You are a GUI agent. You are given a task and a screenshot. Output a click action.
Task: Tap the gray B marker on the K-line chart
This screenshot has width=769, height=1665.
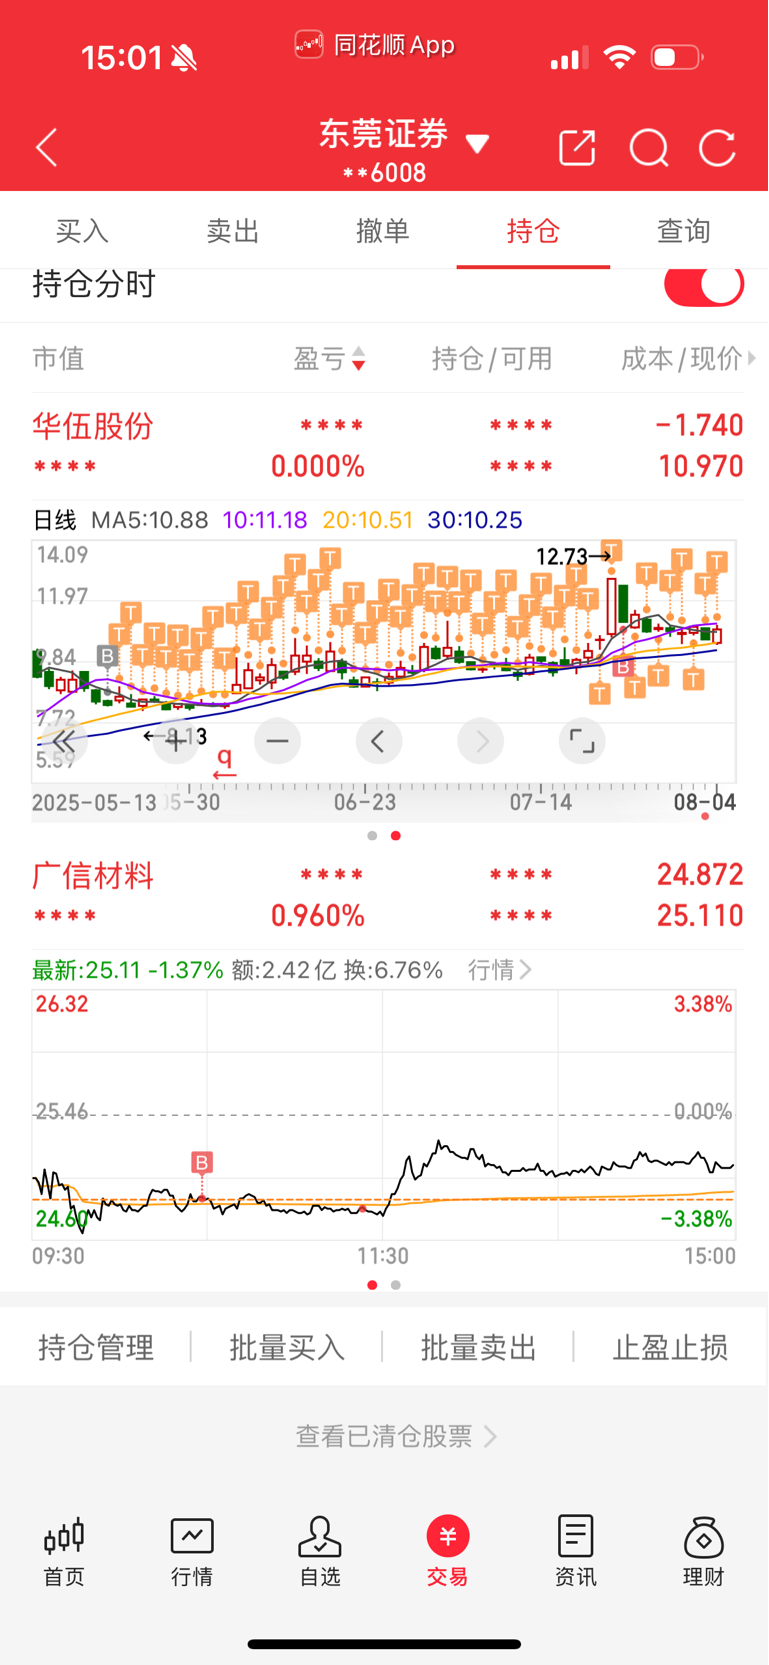[x=107, y=656]
